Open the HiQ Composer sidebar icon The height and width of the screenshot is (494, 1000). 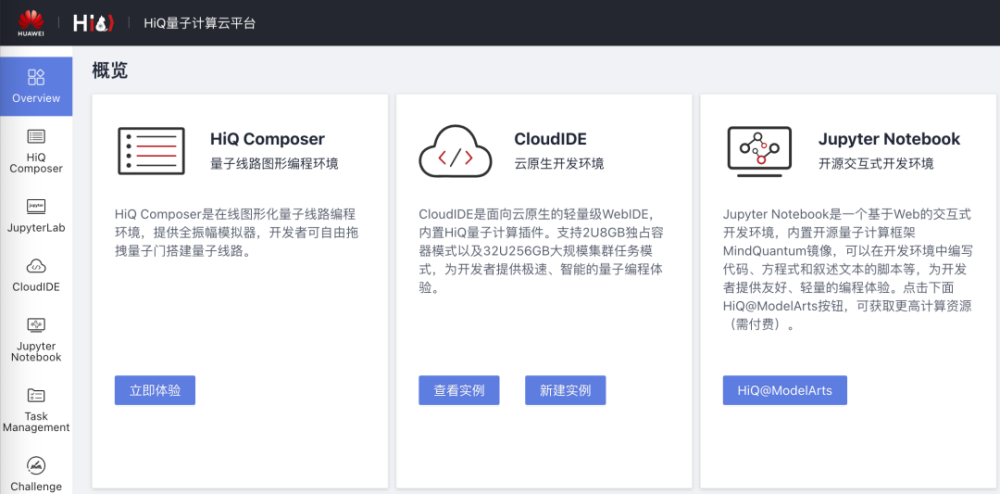coord(36,136)
